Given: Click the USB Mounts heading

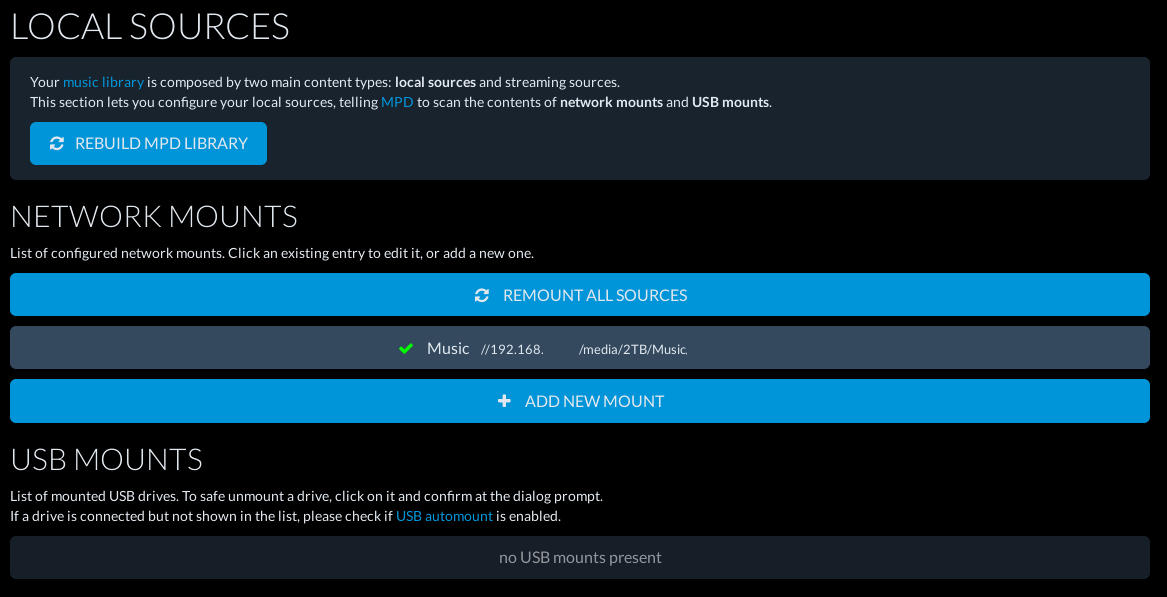Looking at the screenshot, I should point(107,460).
